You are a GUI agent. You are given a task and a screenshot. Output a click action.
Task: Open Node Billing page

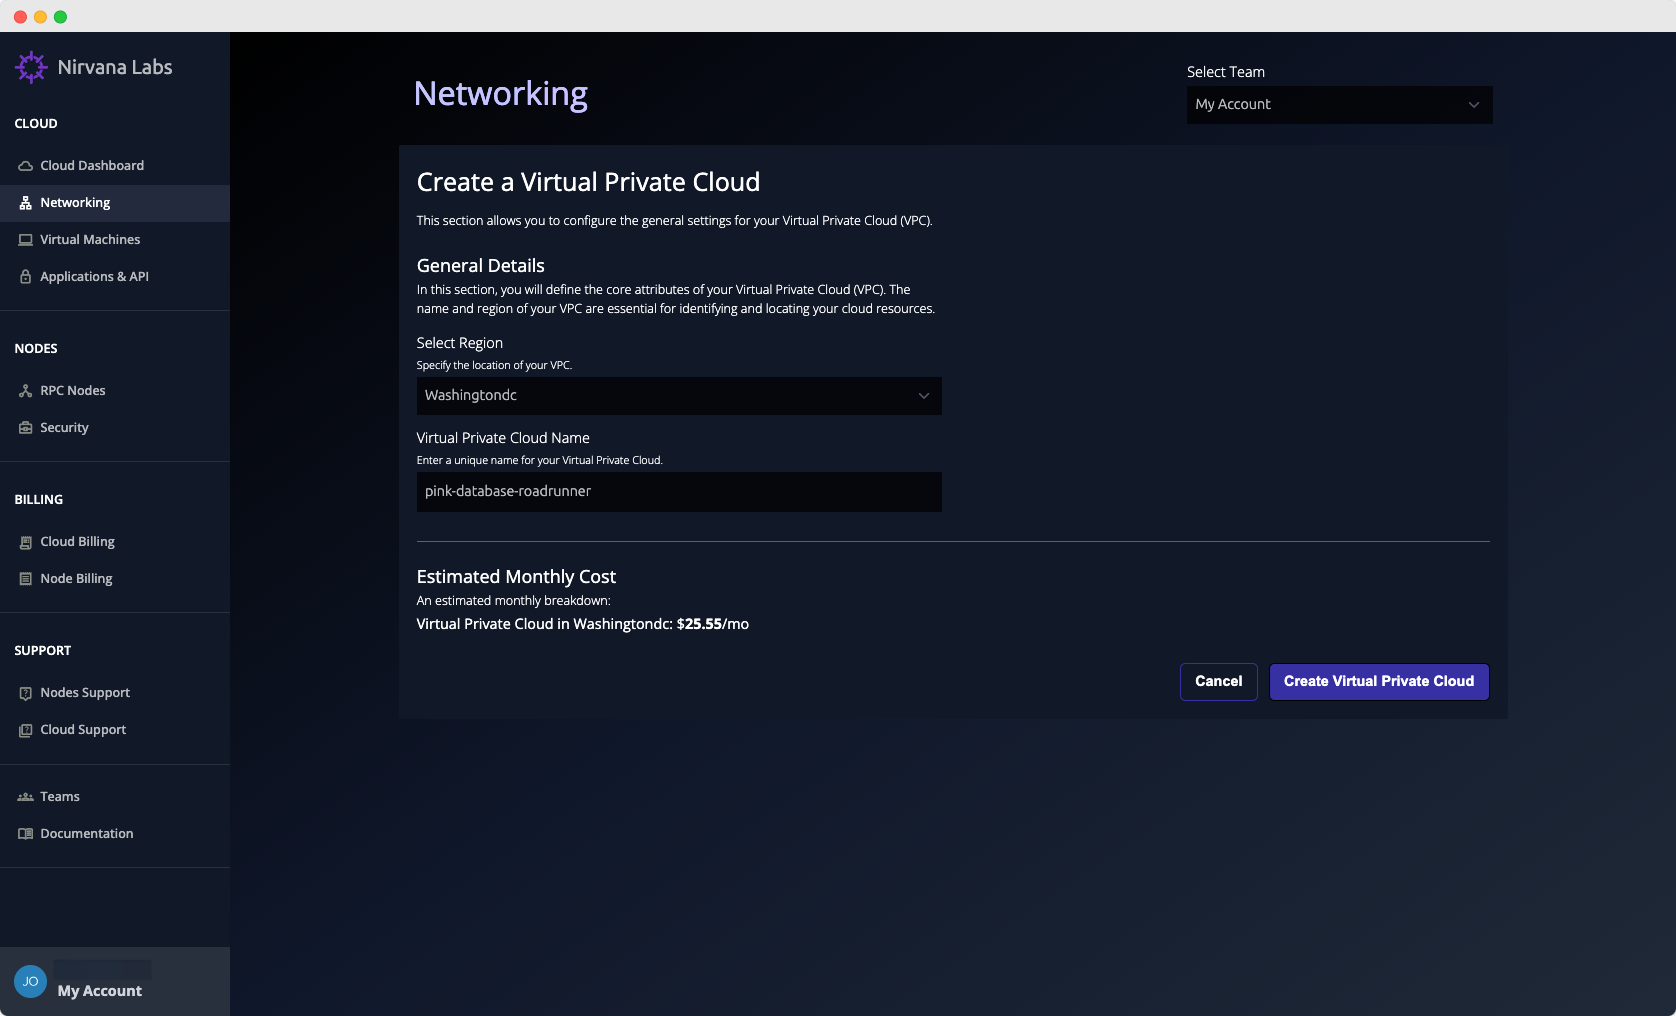[x=115, y=579]
